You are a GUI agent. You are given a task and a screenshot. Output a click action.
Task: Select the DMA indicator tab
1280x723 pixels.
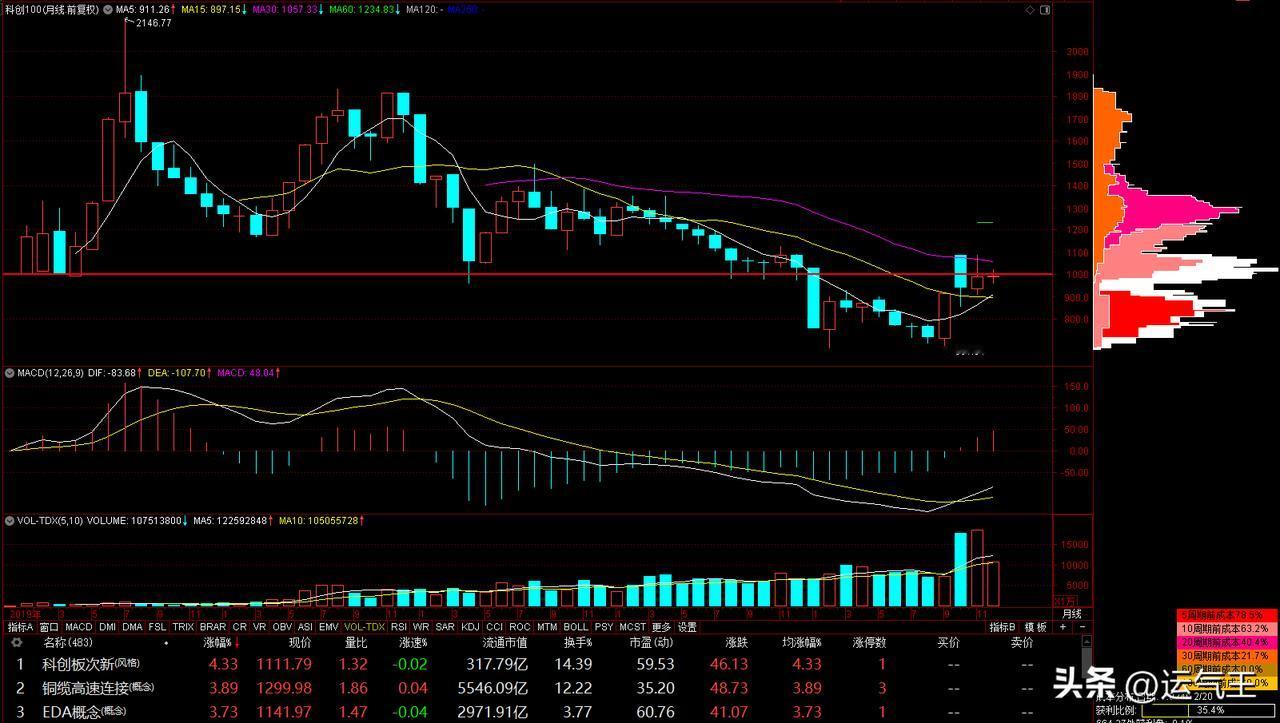point(132,627)
